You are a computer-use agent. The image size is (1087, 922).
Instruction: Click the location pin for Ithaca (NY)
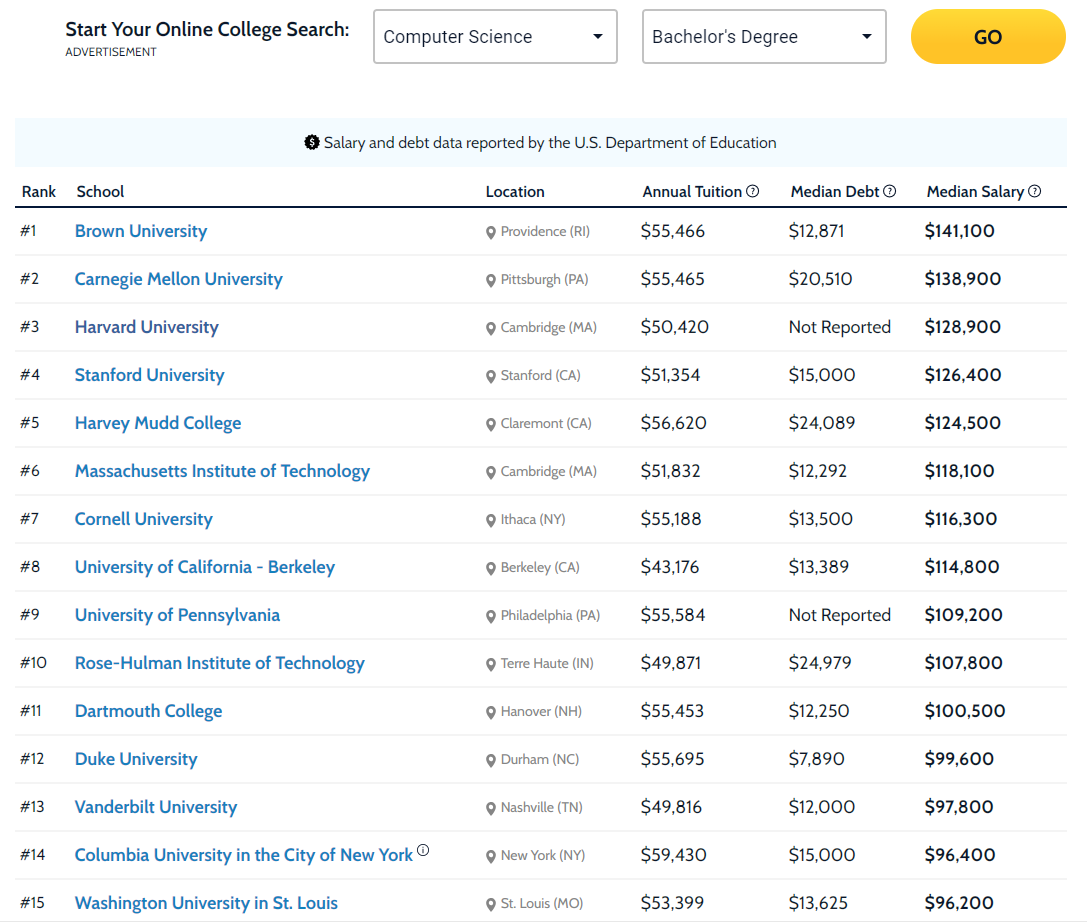[x=491, y=520]
